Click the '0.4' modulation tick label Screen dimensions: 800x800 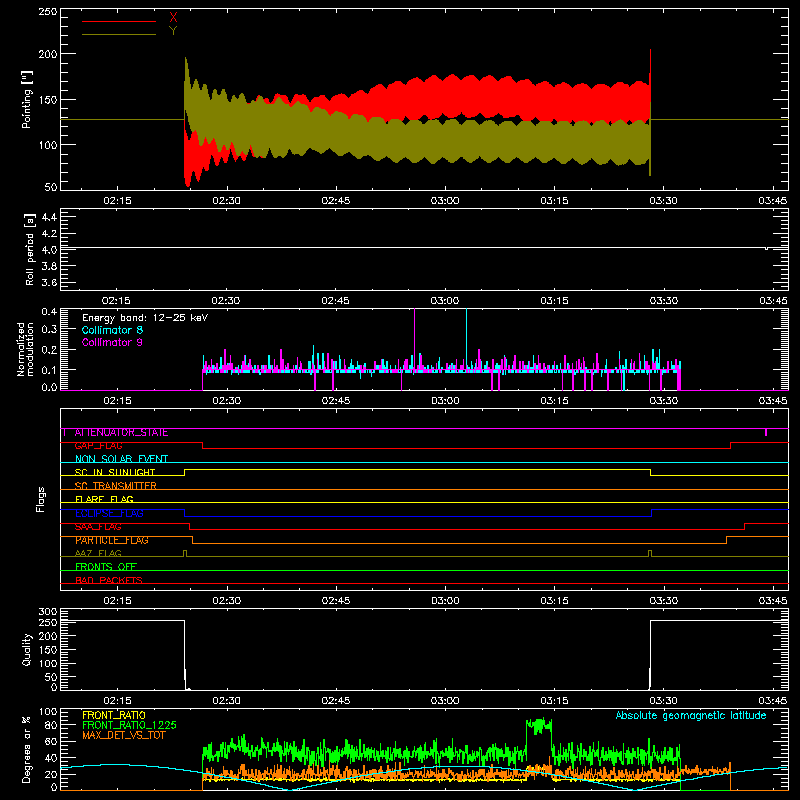tap(49, 311)
